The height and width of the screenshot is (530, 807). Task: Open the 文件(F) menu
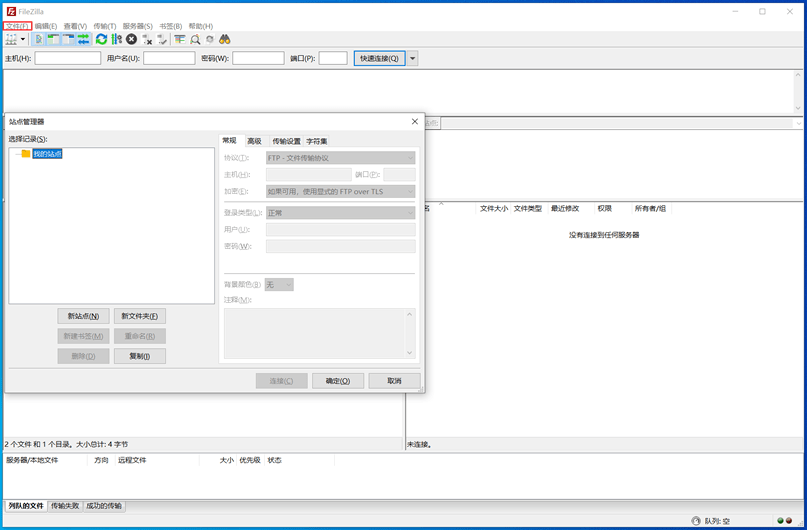[x=17, y=26]
